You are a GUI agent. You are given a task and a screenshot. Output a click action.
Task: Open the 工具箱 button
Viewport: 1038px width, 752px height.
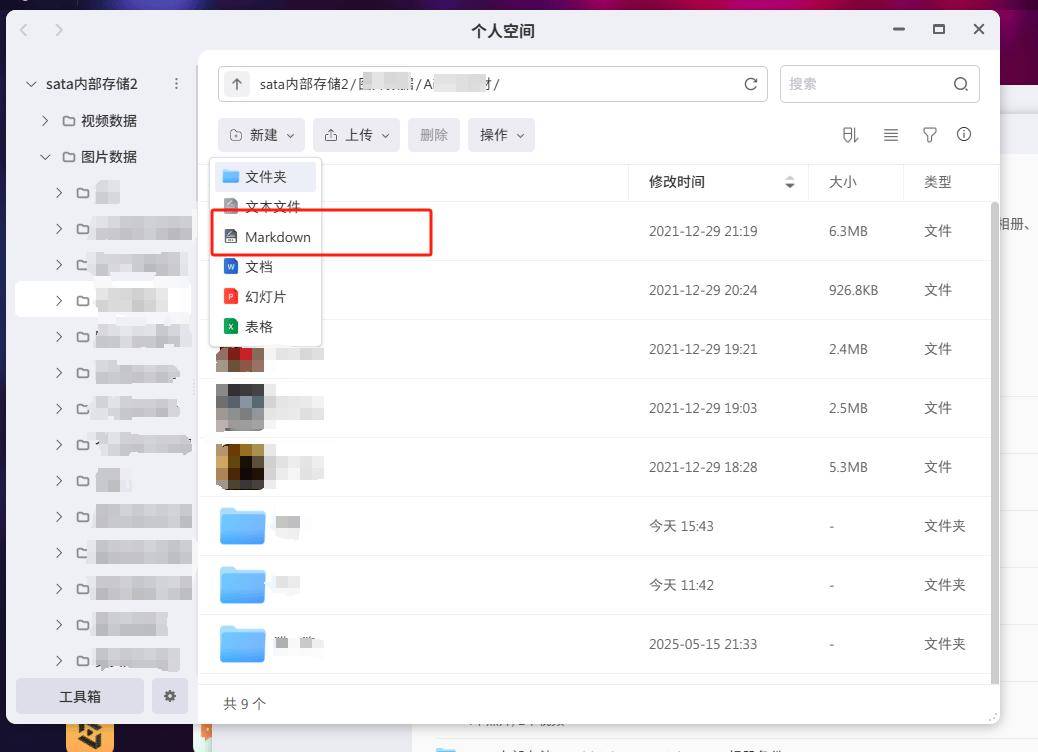(x=79, y=696)
